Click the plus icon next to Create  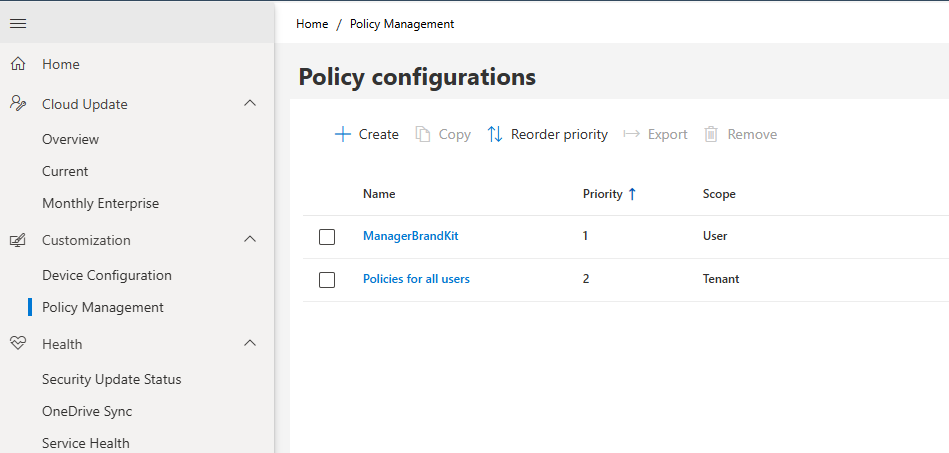pyautogui.click(x=343, y=134)
